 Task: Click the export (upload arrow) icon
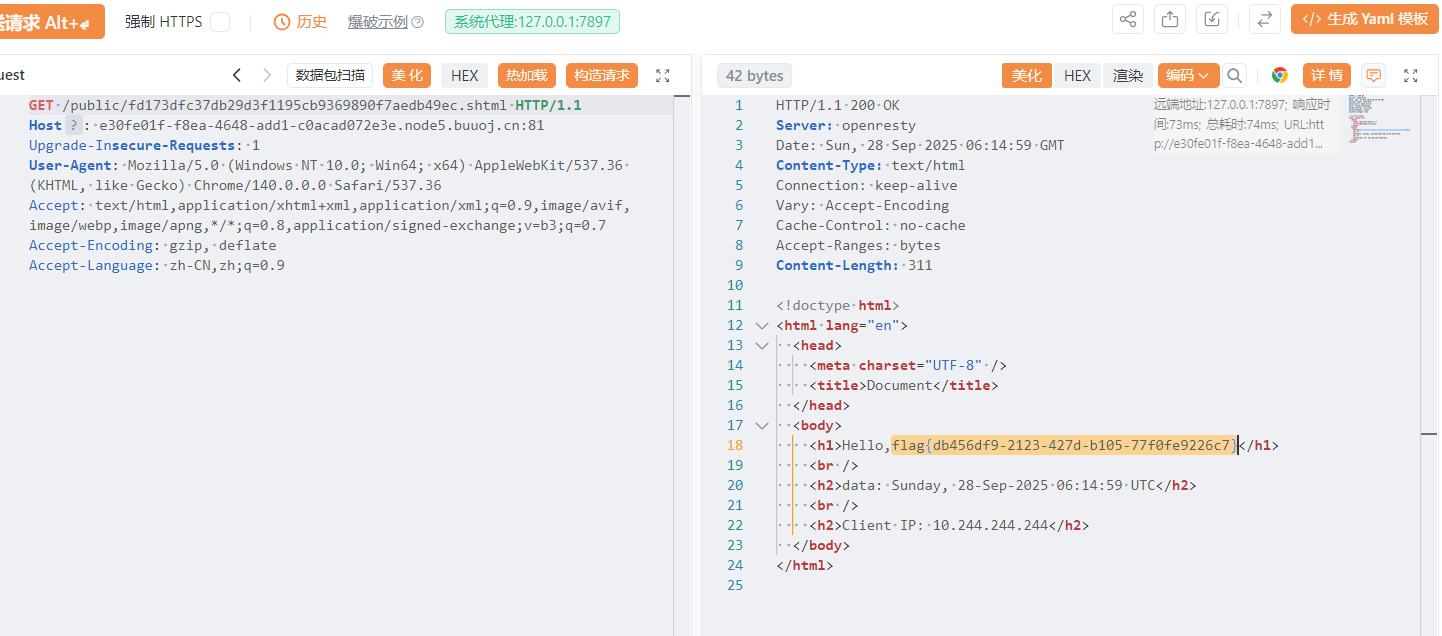[x=1170, y=19]
